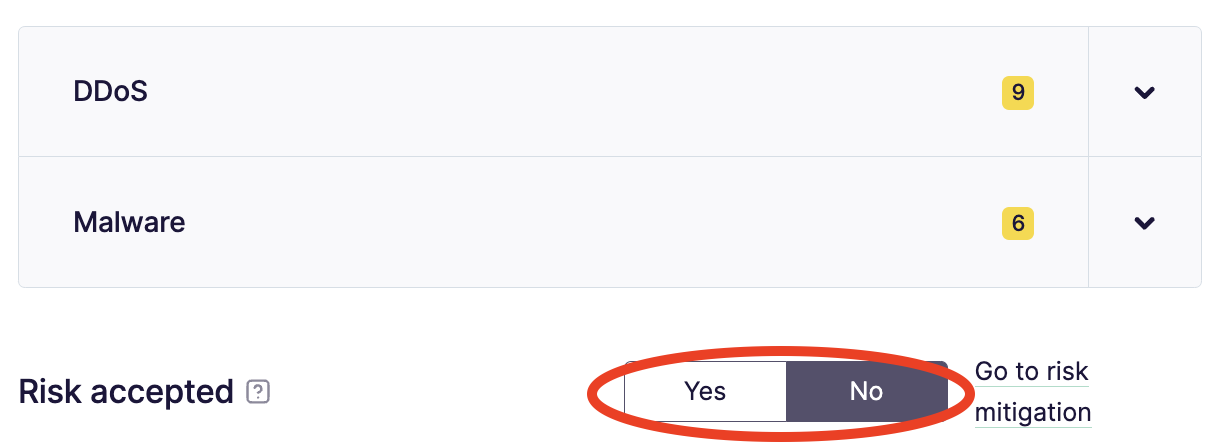This screenshot has width=1226, height=446.
Task: Click the yellow Malware count badge
Action: pos(1018,222)
